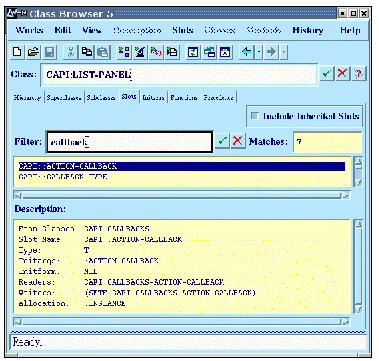Click the Class Browser window title icon
Image resolution: width=379 pixels, height=361 pixels.
tap(17, 13)
